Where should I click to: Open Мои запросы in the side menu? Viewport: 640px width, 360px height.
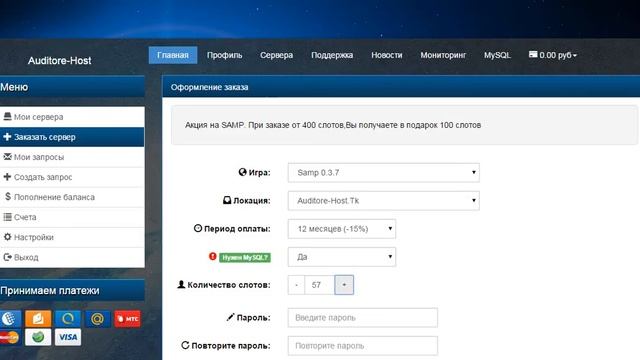(72, 157)
